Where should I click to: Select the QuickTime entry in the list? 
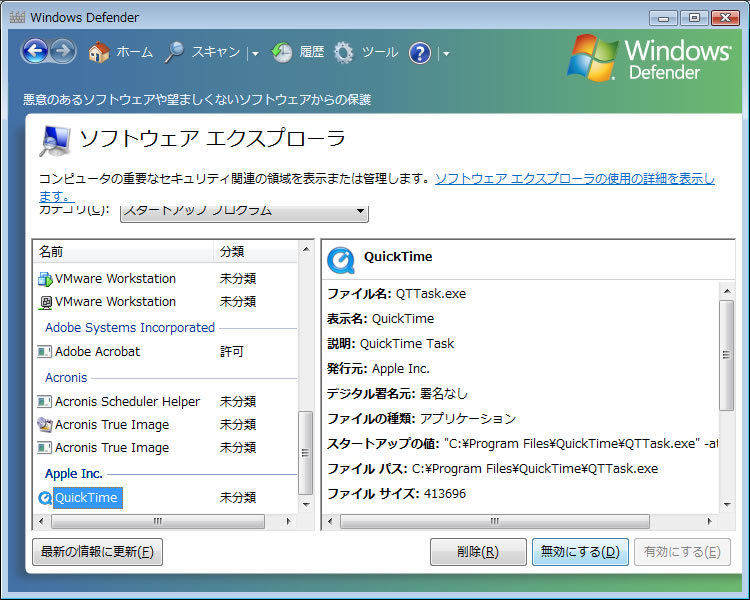(88, 498)
